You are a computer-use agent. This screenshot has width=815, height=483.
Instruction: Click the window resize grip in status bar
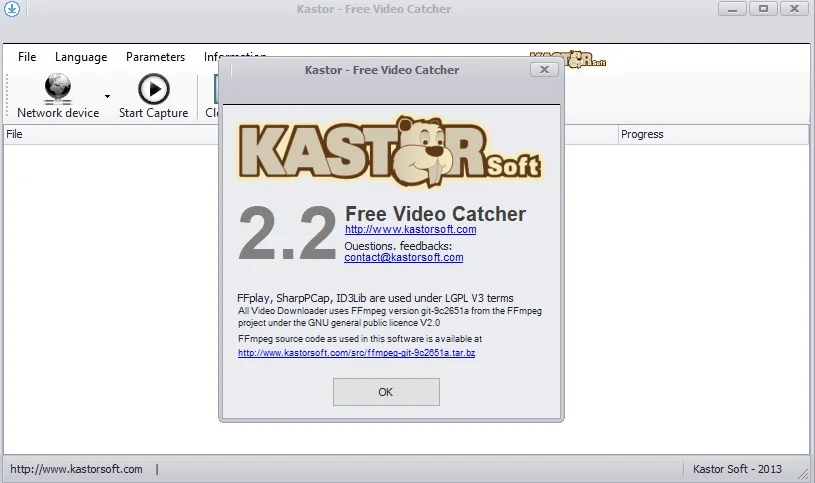804,473
